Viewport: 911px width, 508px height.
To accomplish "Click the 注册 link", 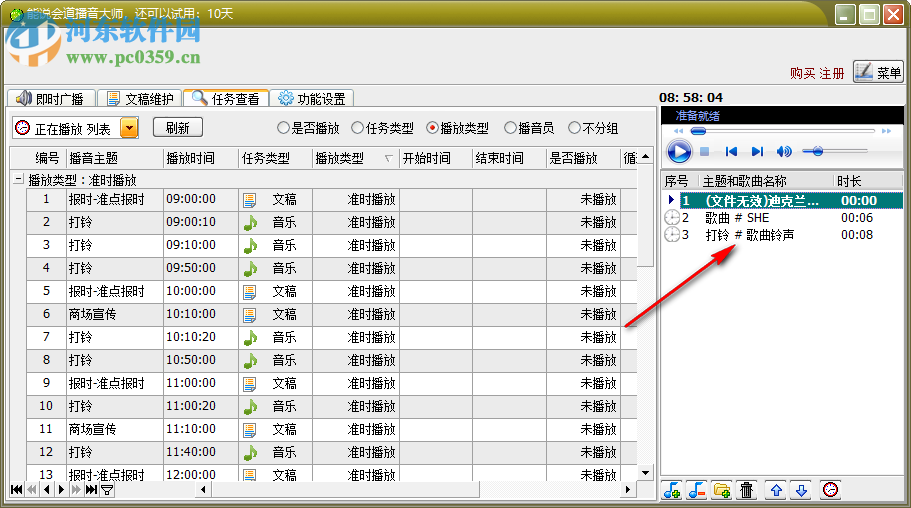I will [831, 74].
